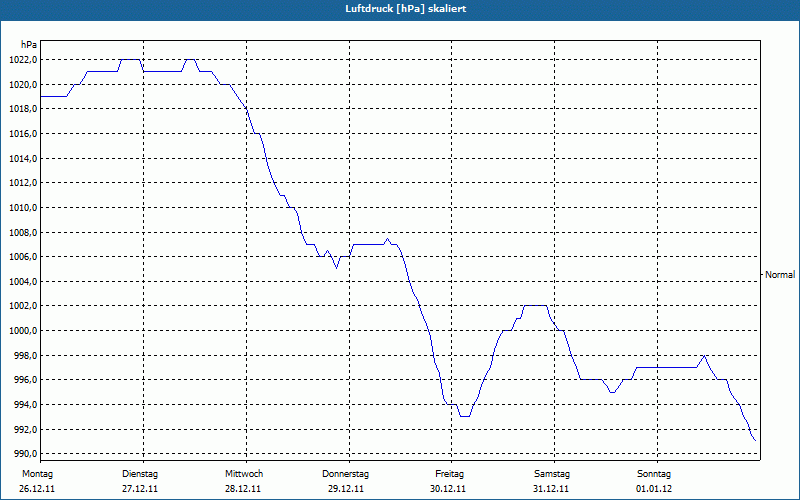Click the 1000,0 axis value
The height and width of the screenshot is (500, 800).
click(23, 331)
